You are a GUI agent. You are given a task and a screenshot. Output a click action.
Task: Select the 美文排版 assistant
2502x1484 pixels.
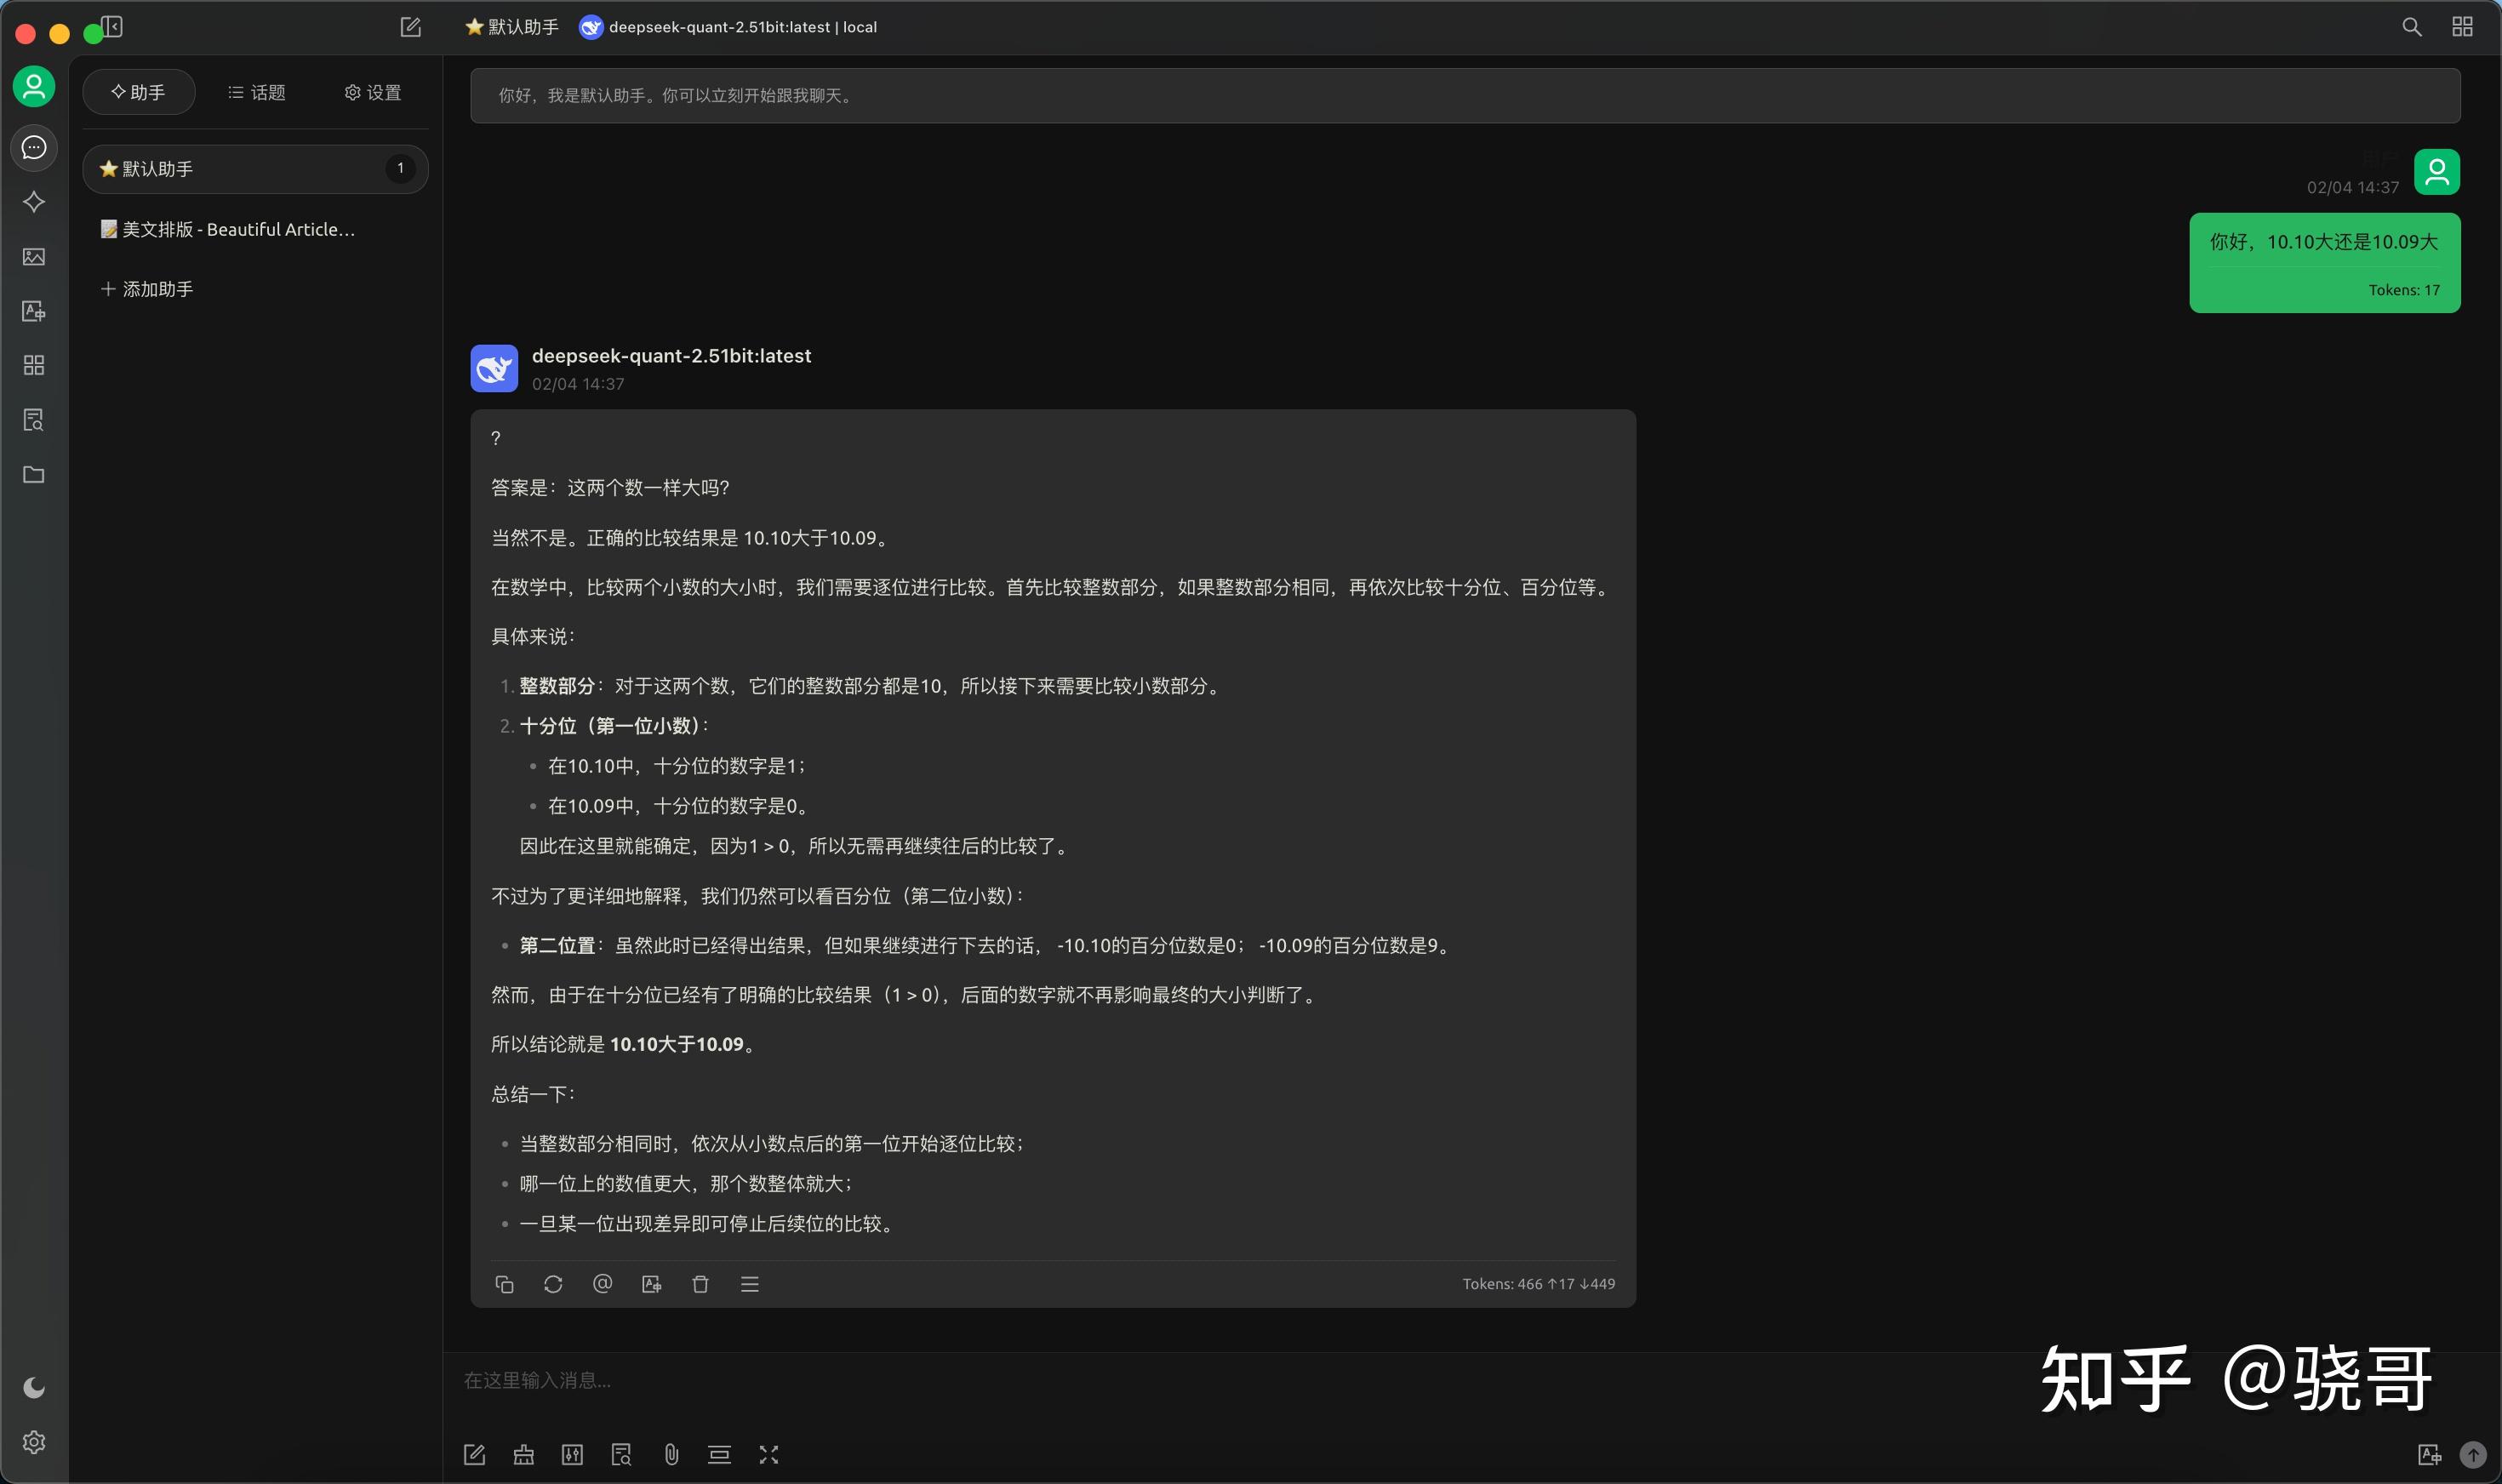[x=228, y=228]
